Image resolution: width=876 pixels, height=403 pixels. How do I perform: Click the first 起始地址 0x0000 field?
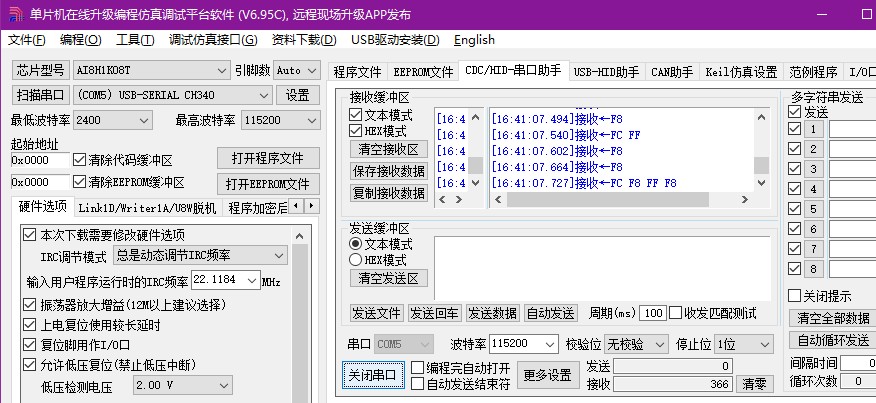40,160
